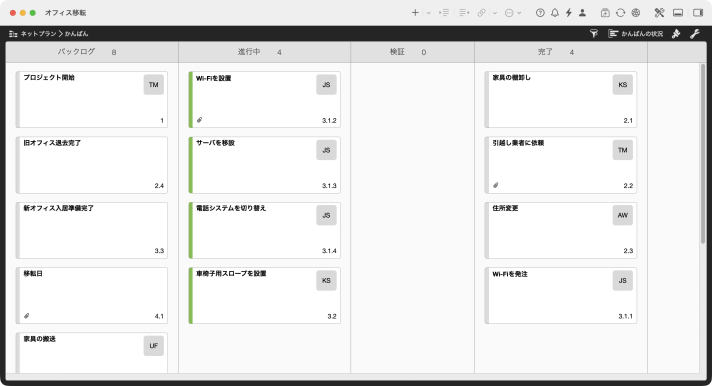
Task: Open the dropdown arrow beside the ellipsis icon
Action: (519, 13)
